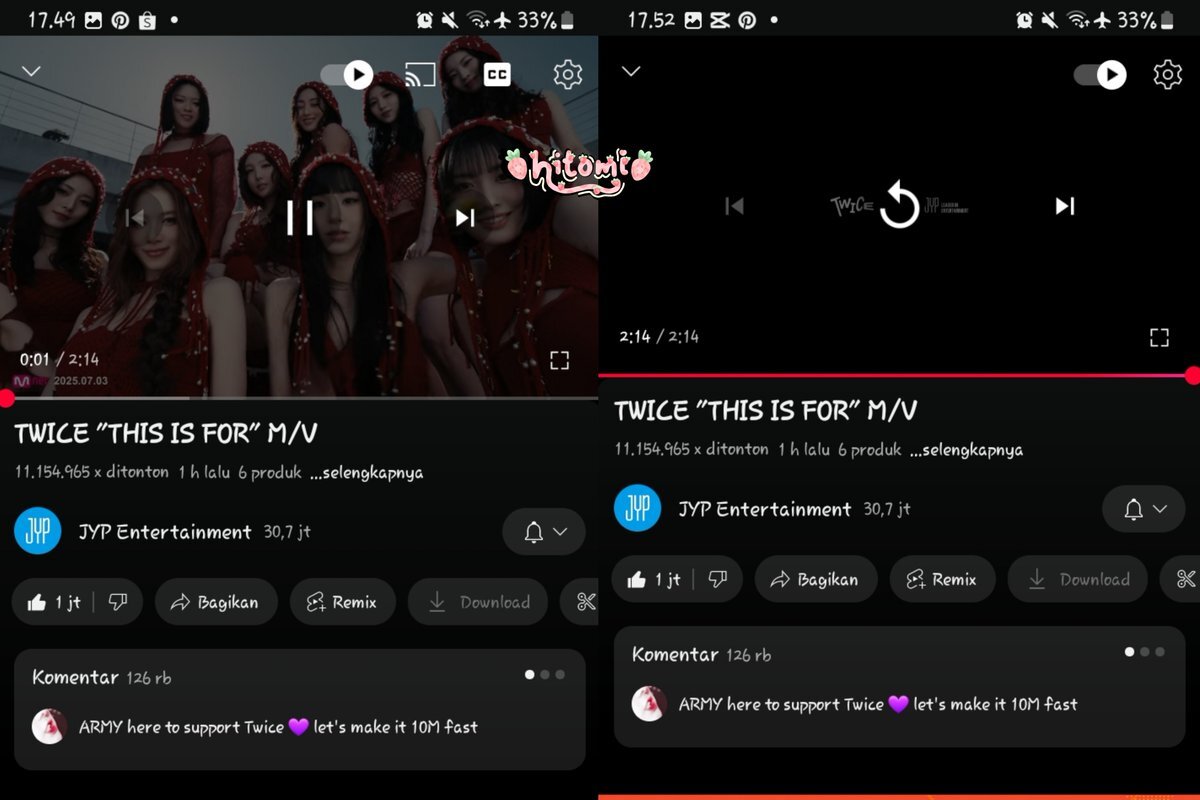Open Komentar section on right

point(899,686)
